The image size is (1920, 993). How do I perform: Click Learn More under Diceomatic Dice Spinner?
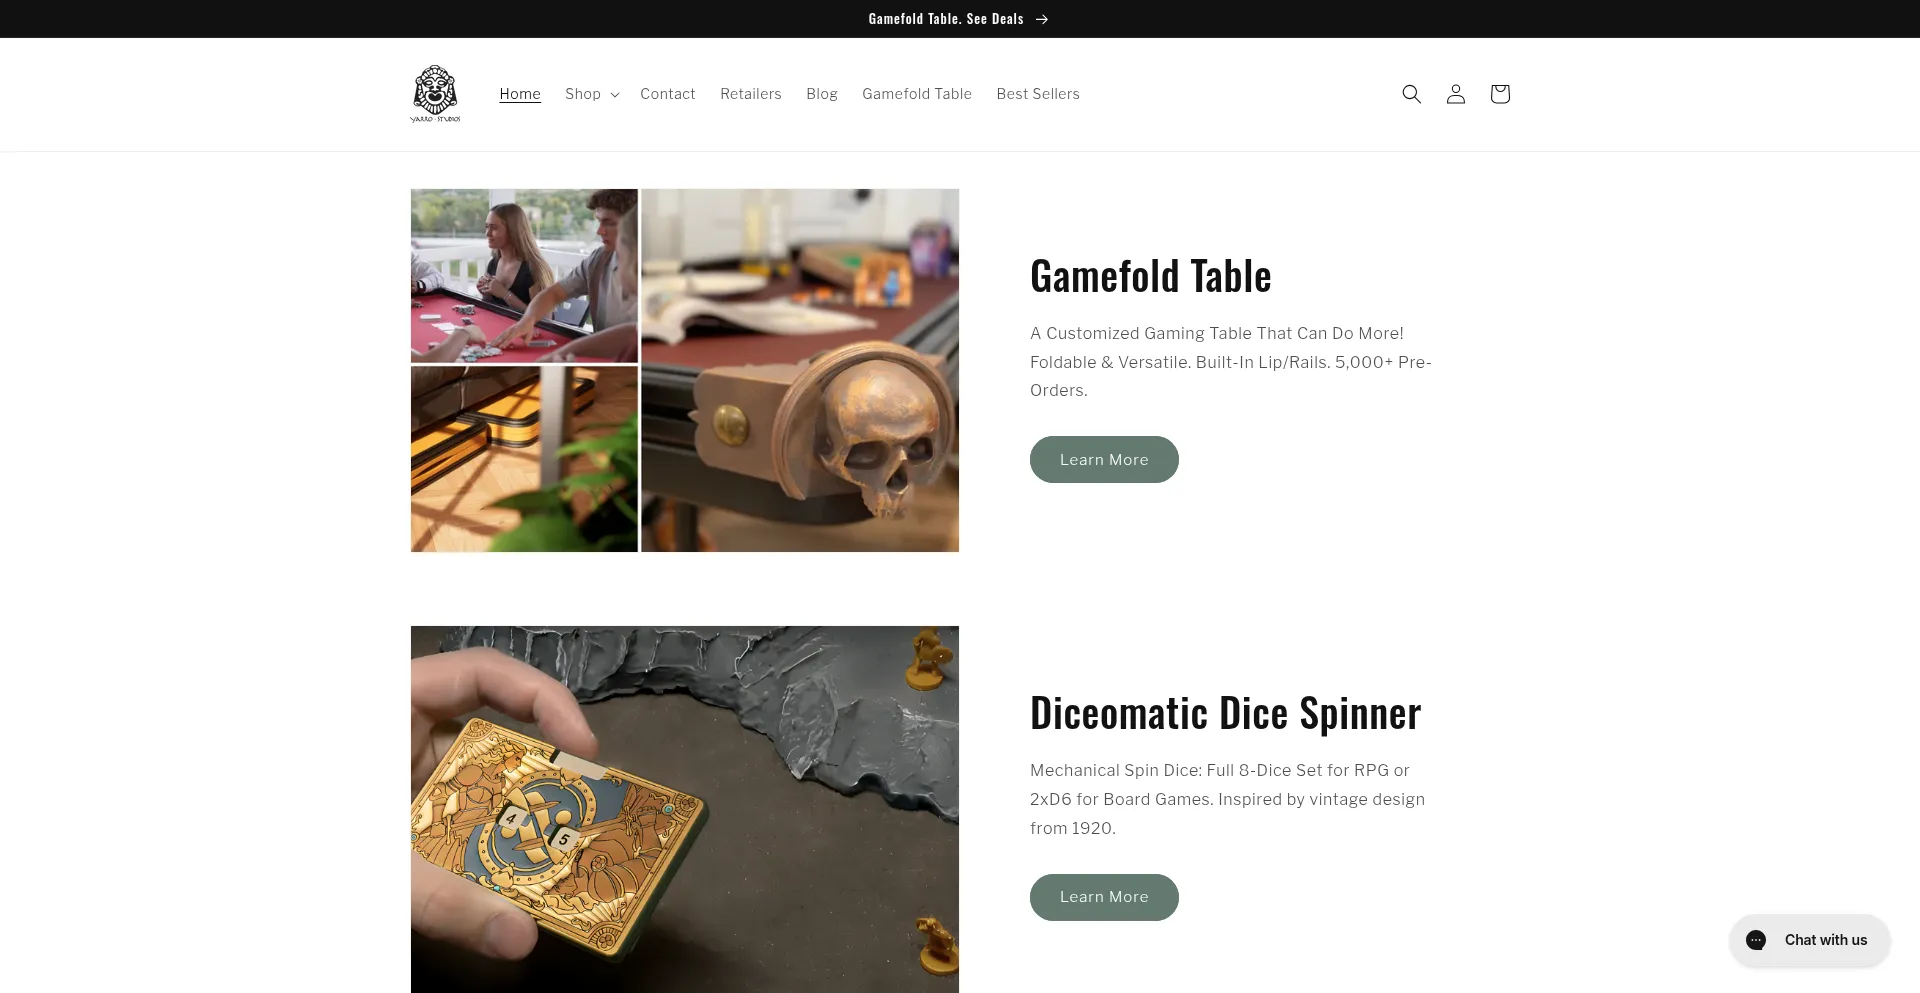coord(1104,897)
